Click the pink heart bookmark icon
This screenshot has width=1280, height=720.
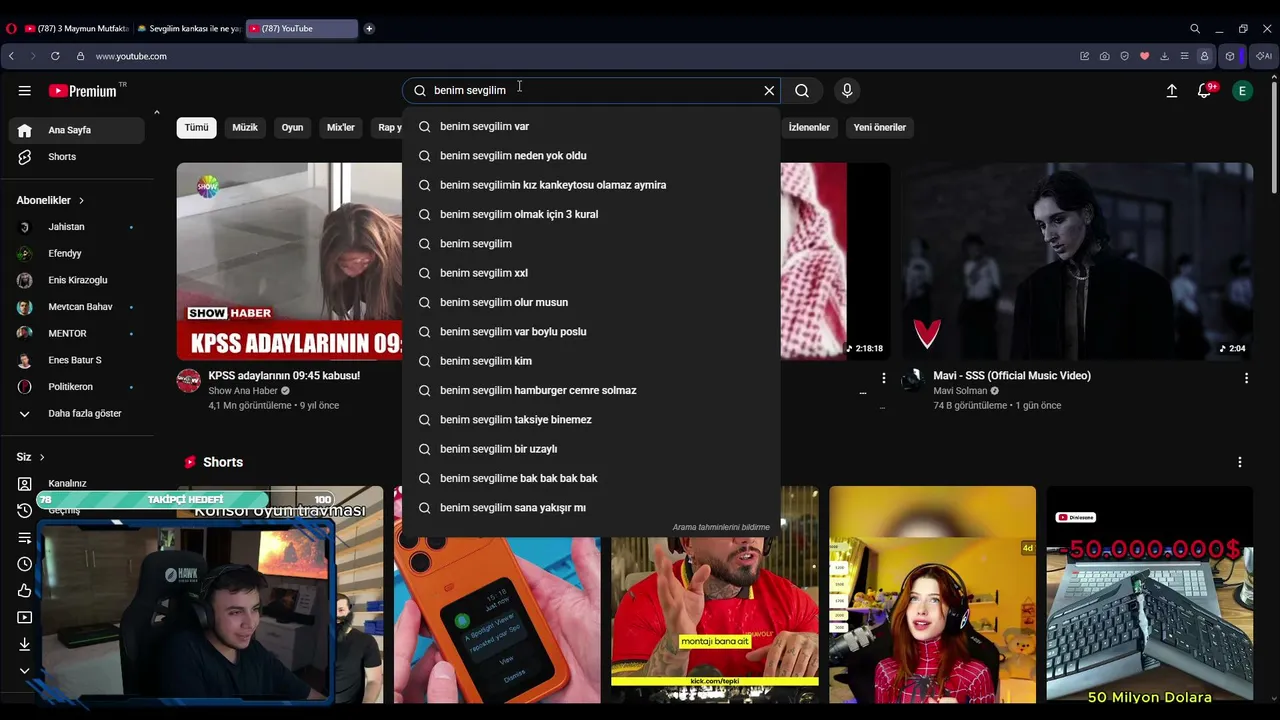(1144, 56)
